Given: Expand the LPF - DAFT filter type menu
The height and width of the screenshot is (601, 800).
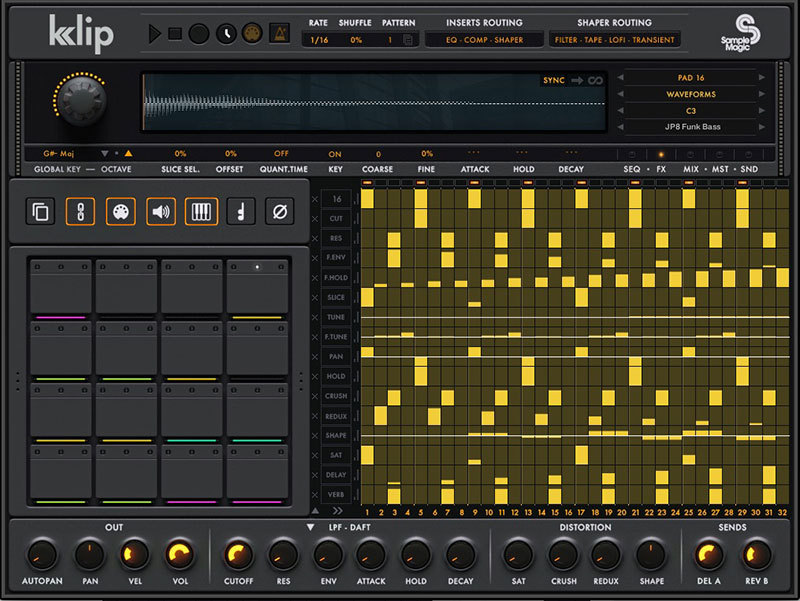Looking at the screenshot, I should point(310,527).
